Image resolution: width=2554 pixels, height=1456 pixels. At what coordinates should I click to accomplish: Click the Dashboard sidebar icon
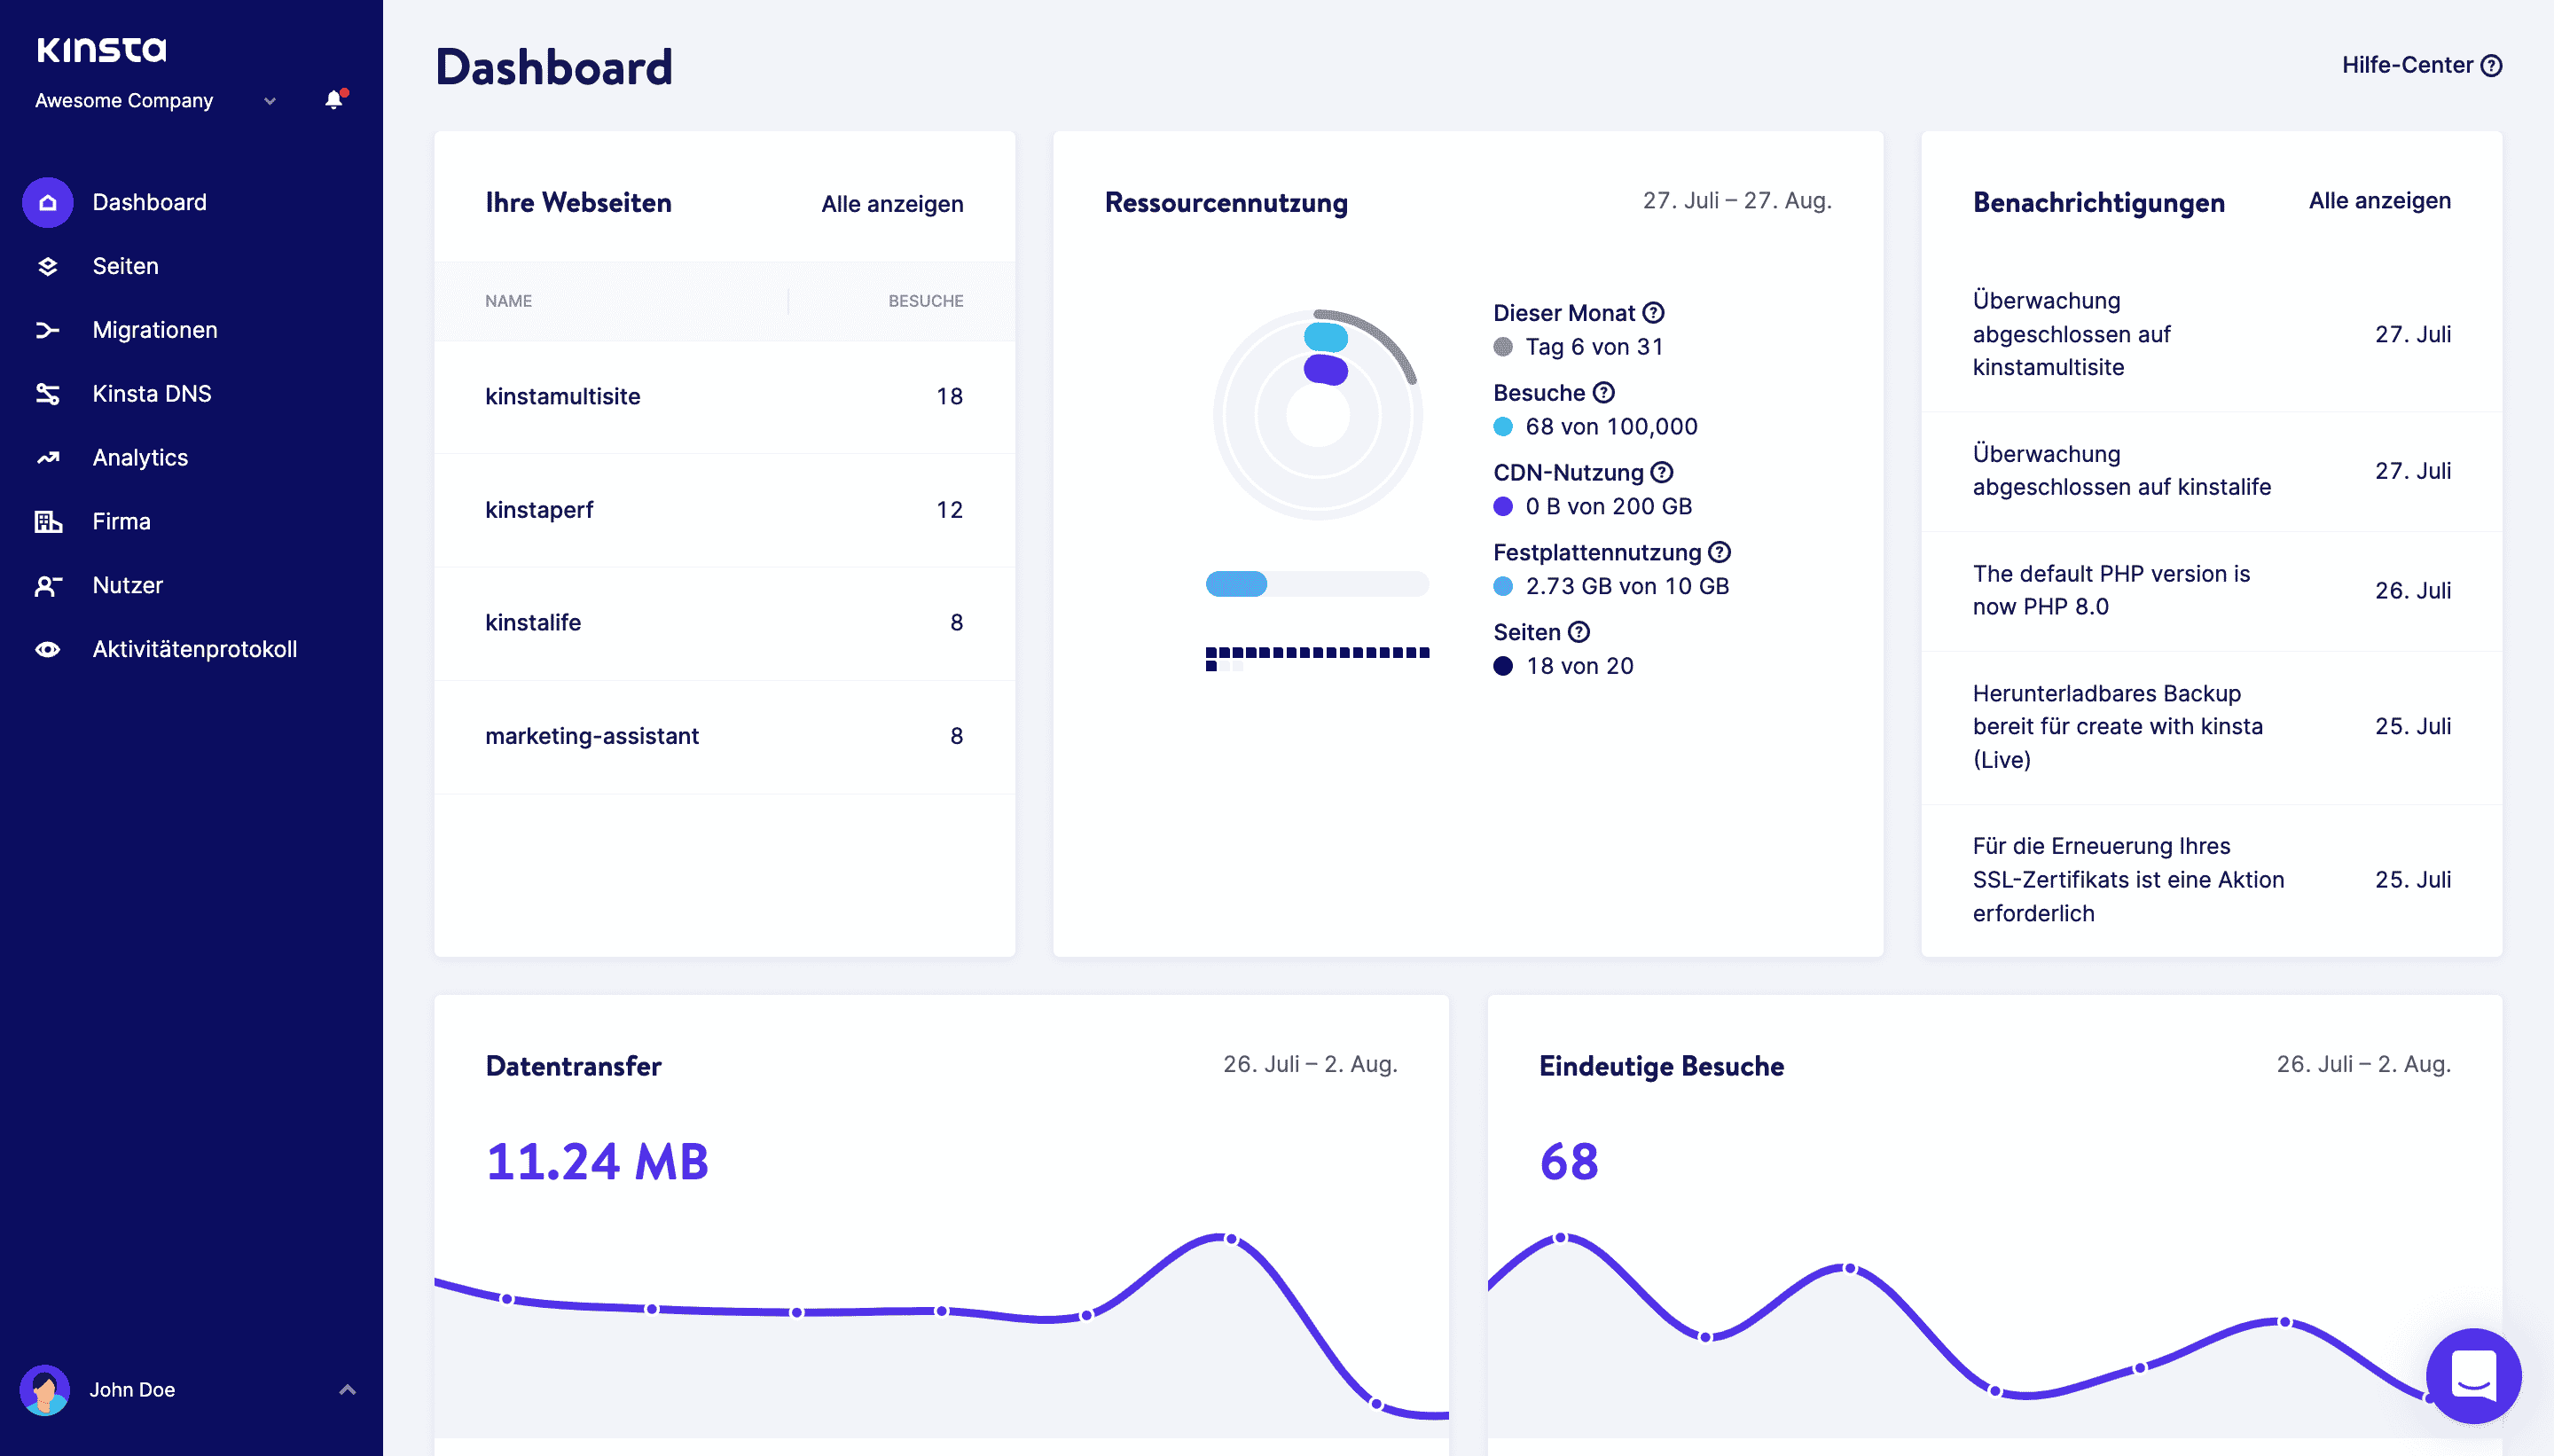(47, 202)
